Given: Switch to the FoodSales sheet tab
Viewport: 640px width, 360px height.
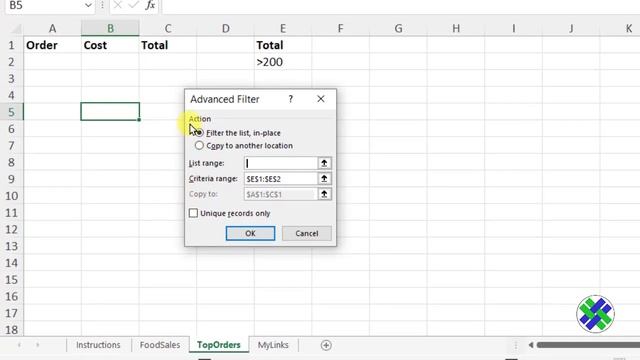Looking at the screenshot, I should 160,345.
